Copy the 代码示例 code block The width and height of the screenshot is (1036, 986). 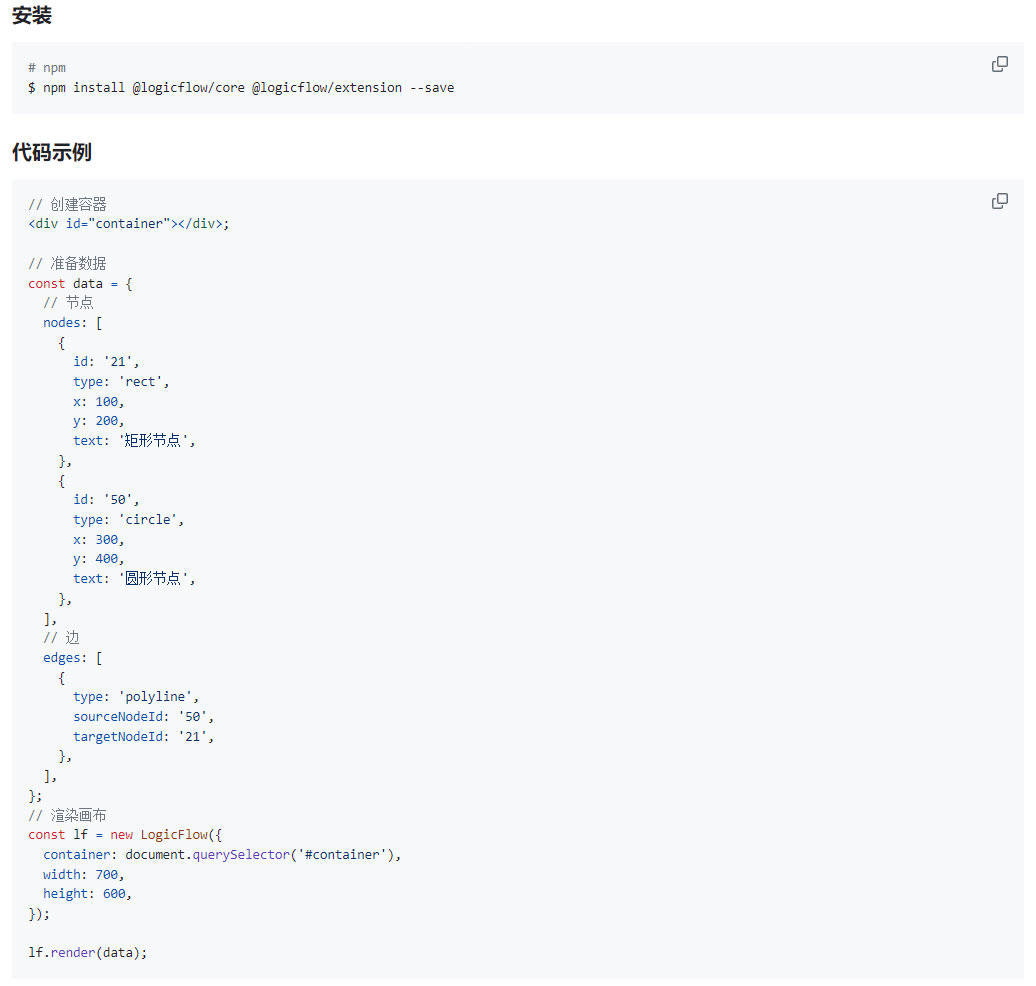[x=1000, y=201]
